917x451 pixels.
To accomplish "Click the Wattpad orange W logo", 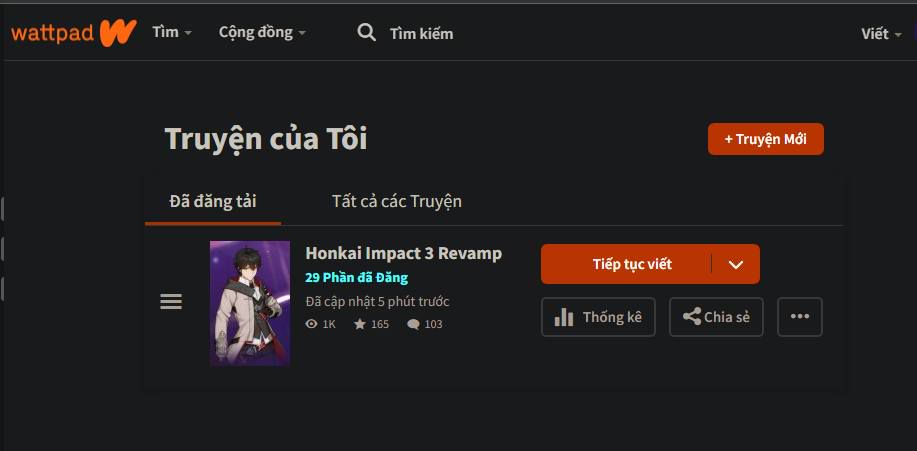I will tap(118, 33).
